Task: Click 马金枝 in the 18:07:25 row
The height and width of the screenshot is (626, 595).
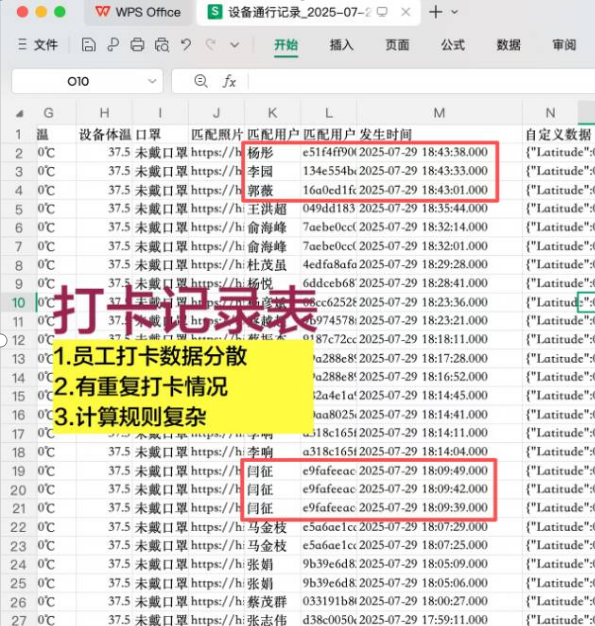Action: click(x=272, y=546)
